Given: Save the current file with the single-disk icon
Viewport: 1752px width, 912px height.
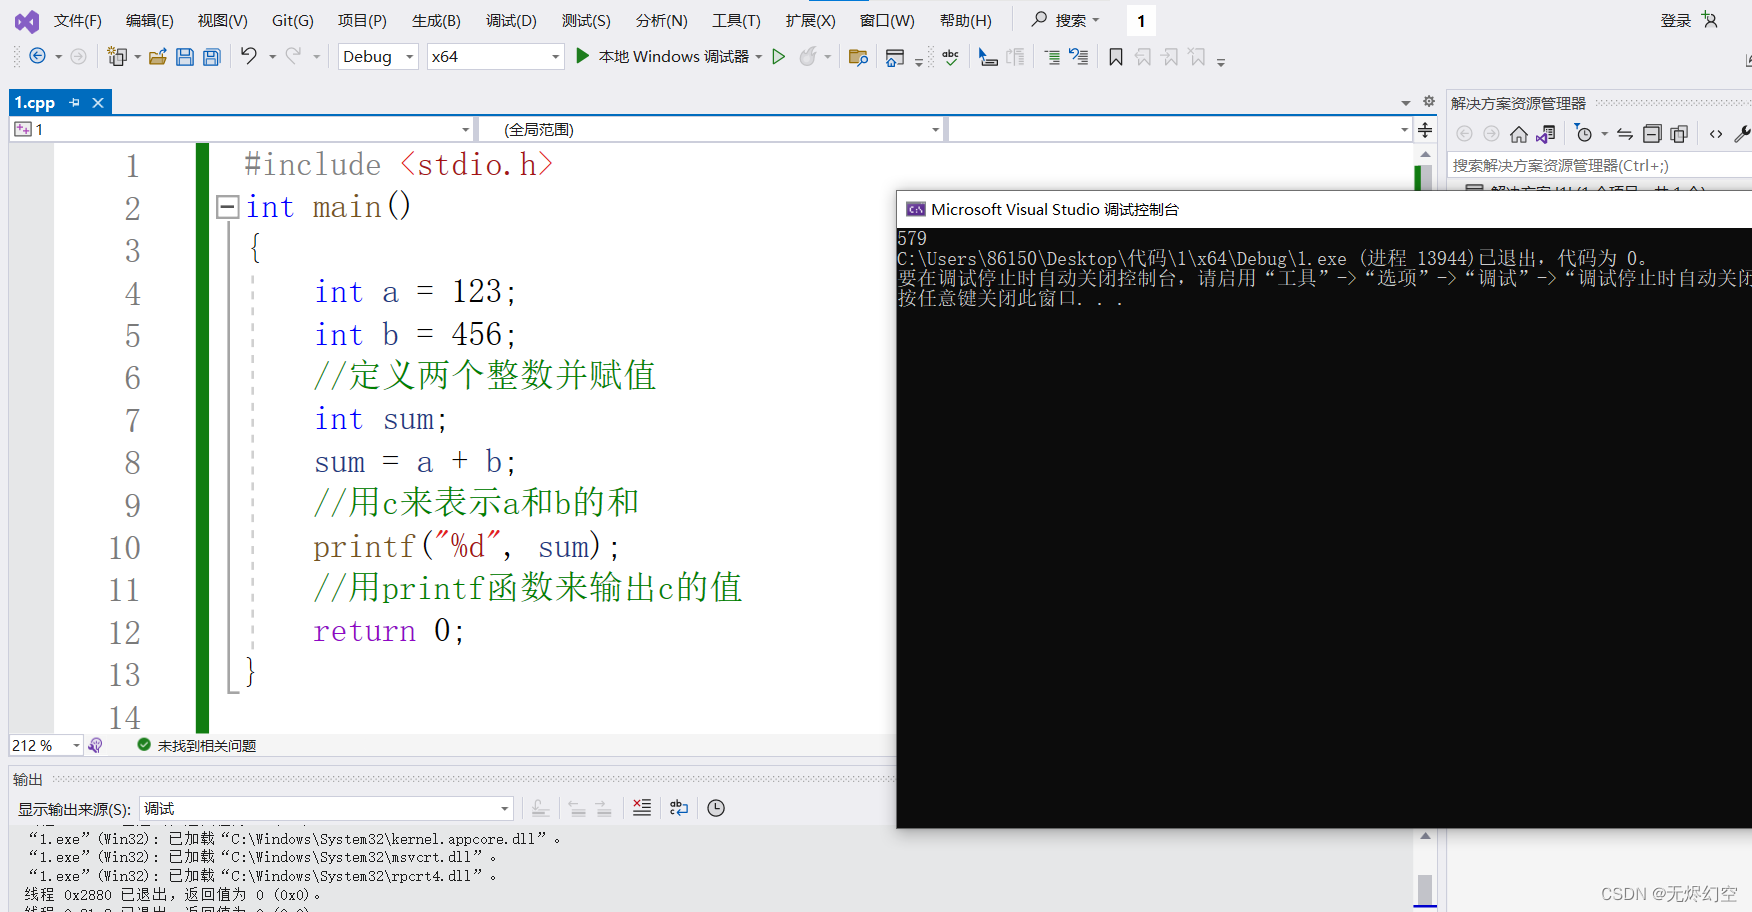Looking at the screenshot, I should tap(185, 56).
